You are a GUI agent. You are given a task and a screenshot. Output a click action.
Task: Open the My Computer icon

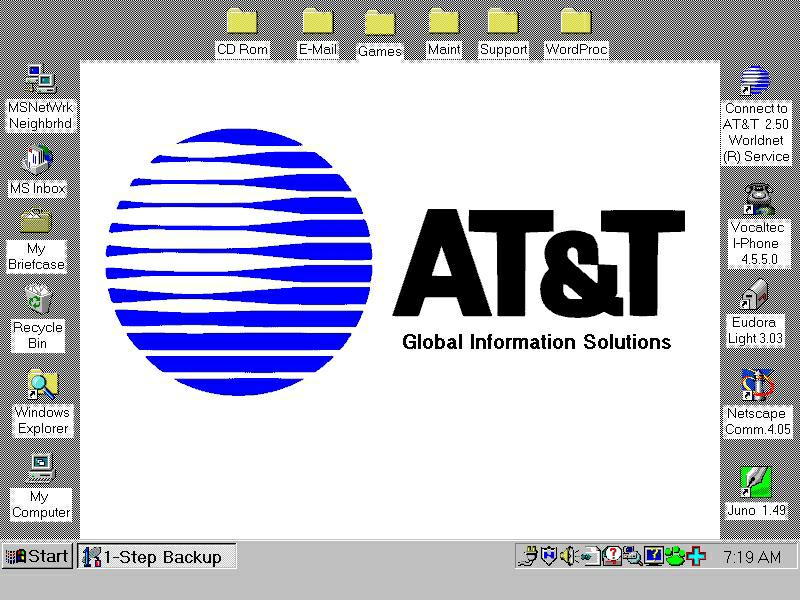coord(40,466)
